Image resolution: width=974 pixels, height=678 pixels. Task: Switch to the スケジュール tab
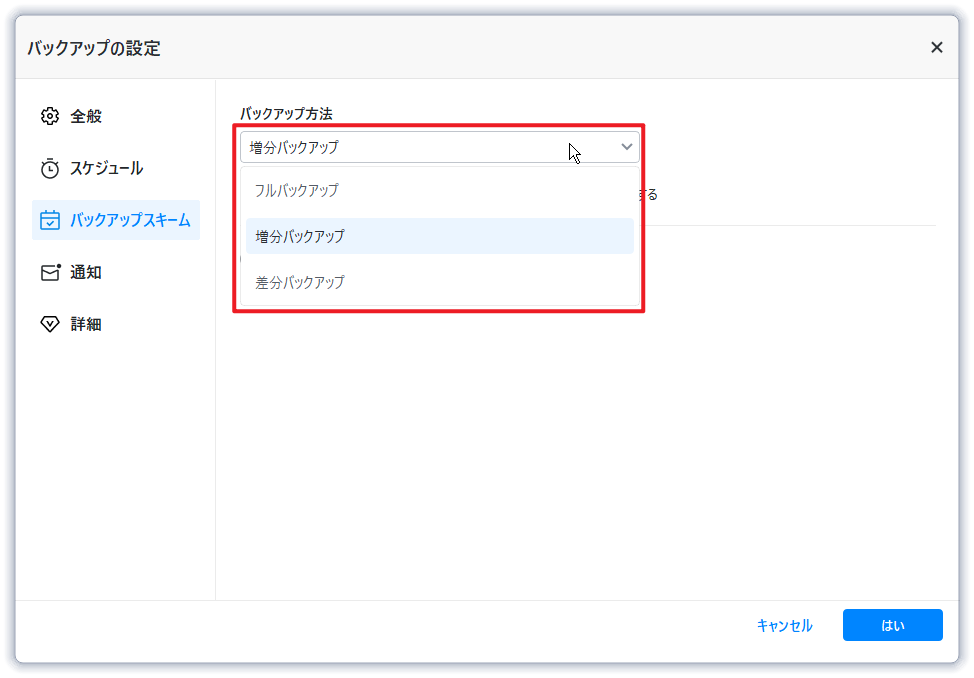[x=106, y=168]
